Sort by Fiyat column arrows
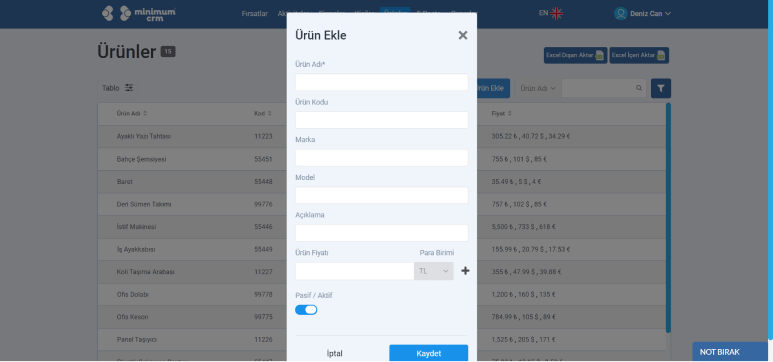Viewport: 773px width, 362px height. coord(509,113)
